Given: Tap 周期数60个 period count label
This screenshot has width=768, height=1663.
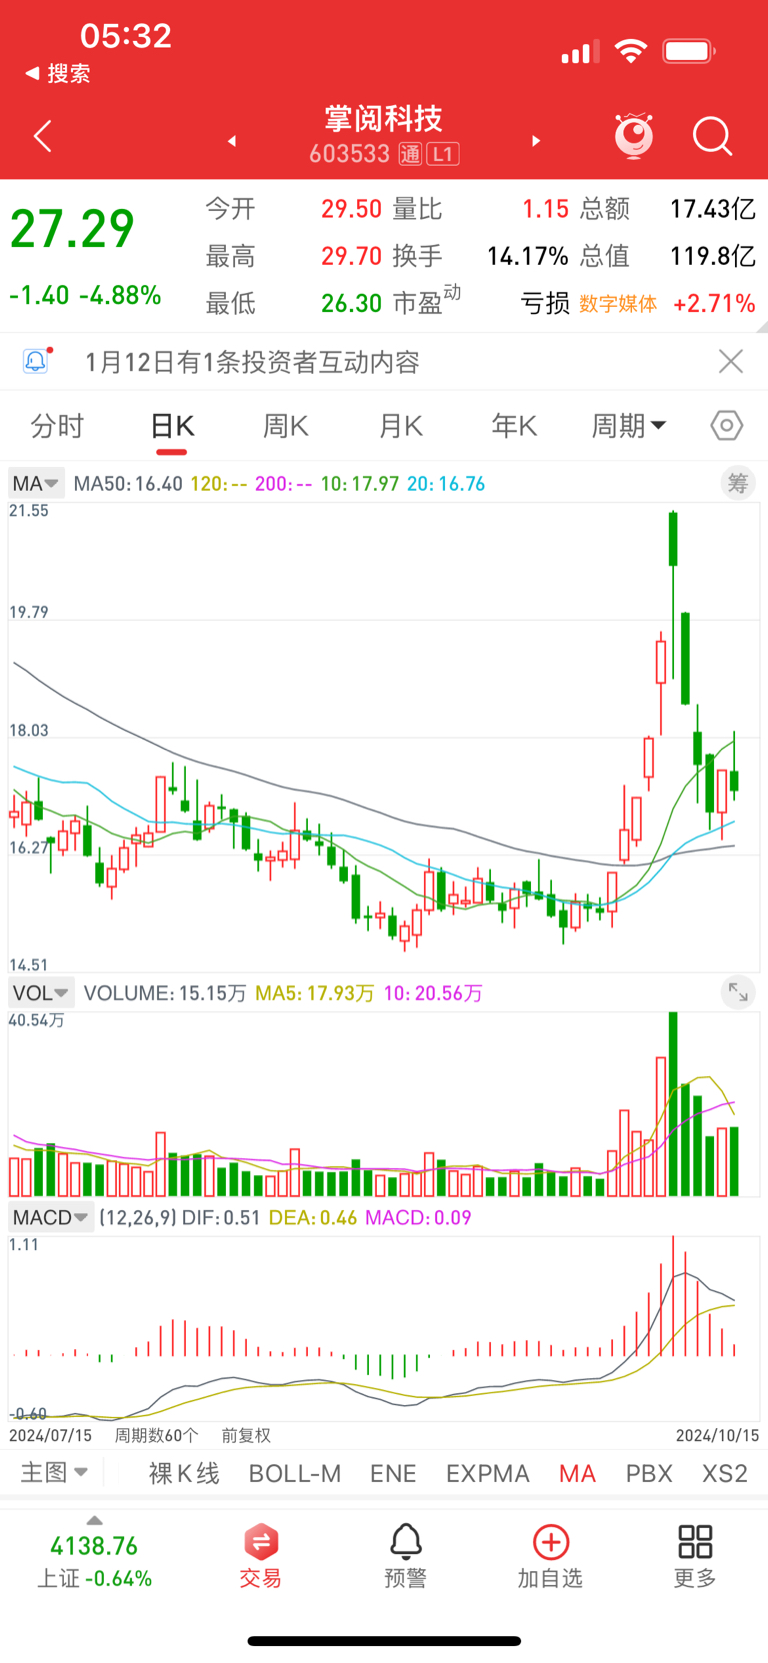Looking at the screenshot, I should point(156,1435).
